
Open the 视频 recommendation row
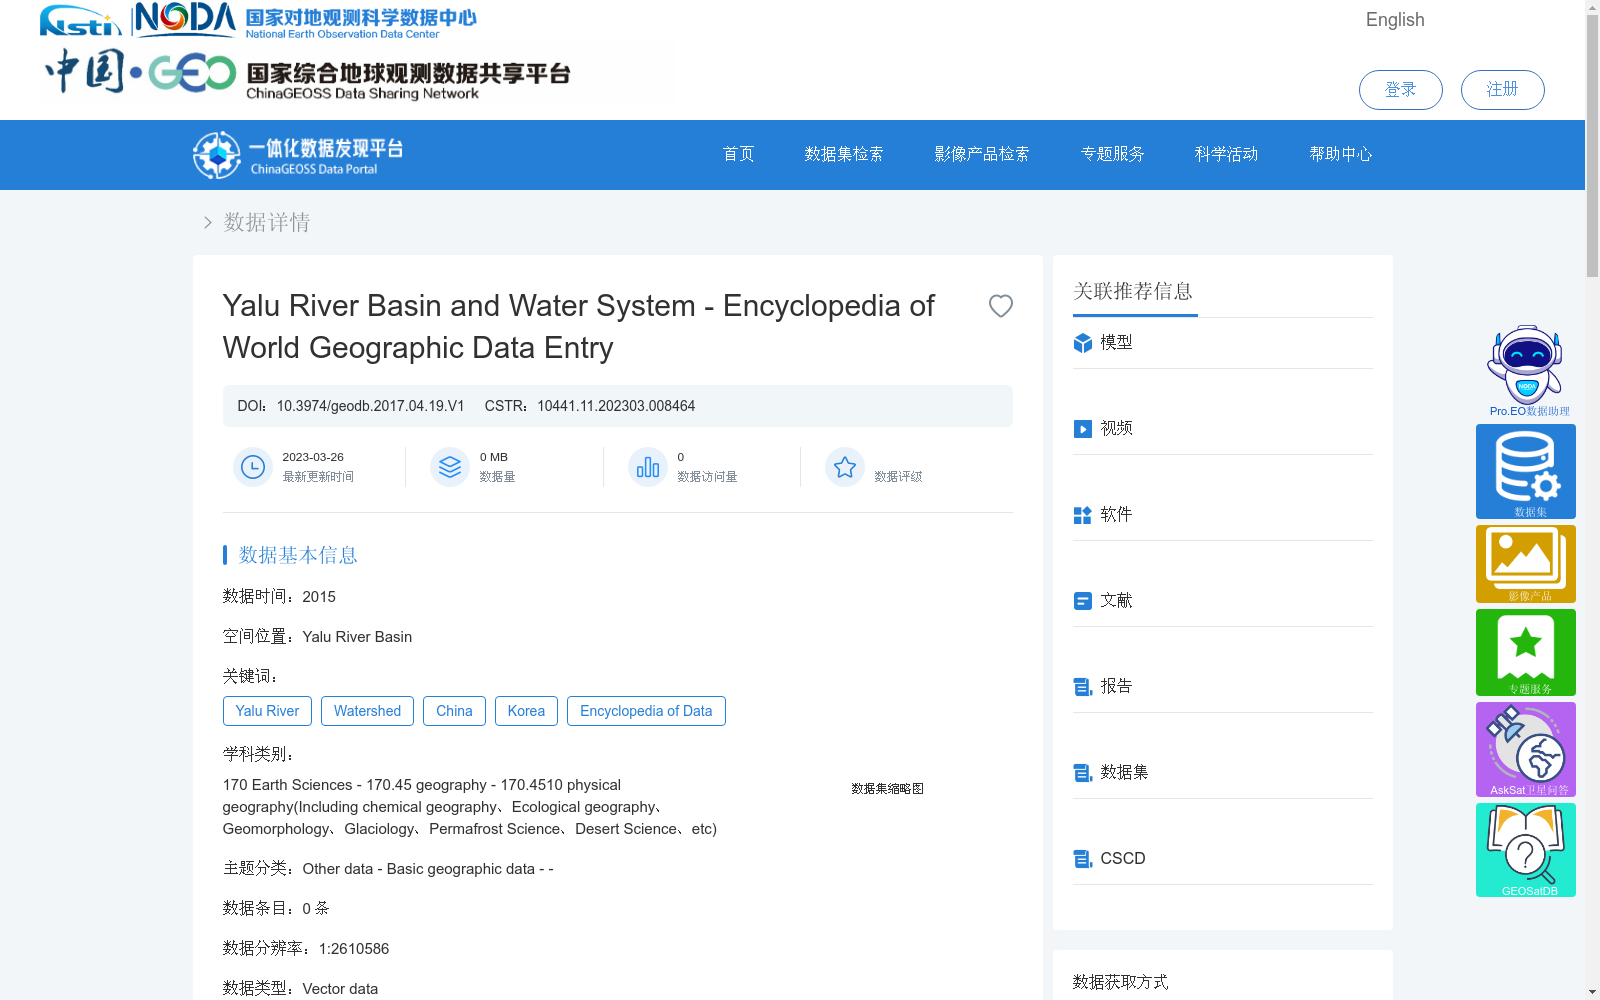1223,429
